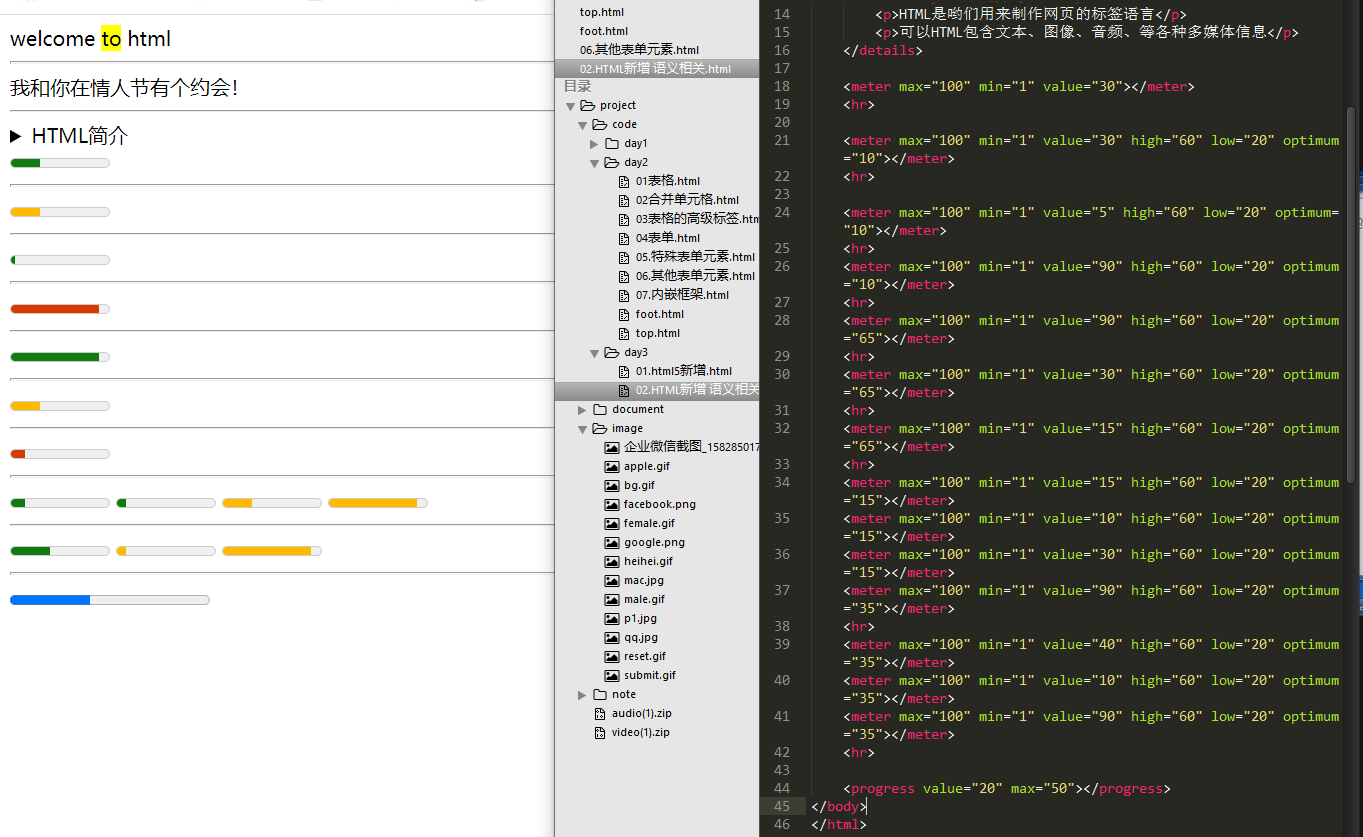1363x837 pixels.
Task: Click the image icon beside google.png
Action: [611, 542]
